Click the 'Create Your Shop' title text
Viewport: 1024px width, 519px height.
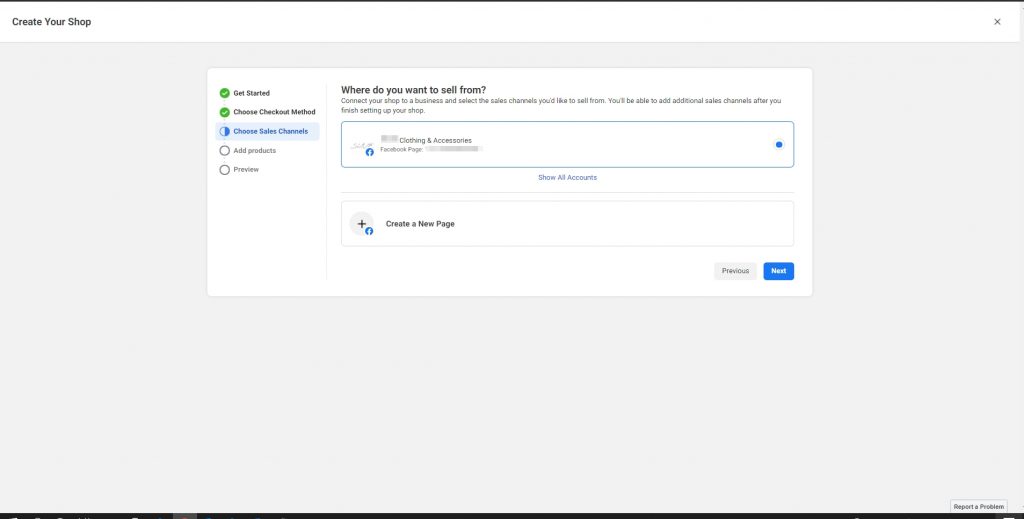52,22
